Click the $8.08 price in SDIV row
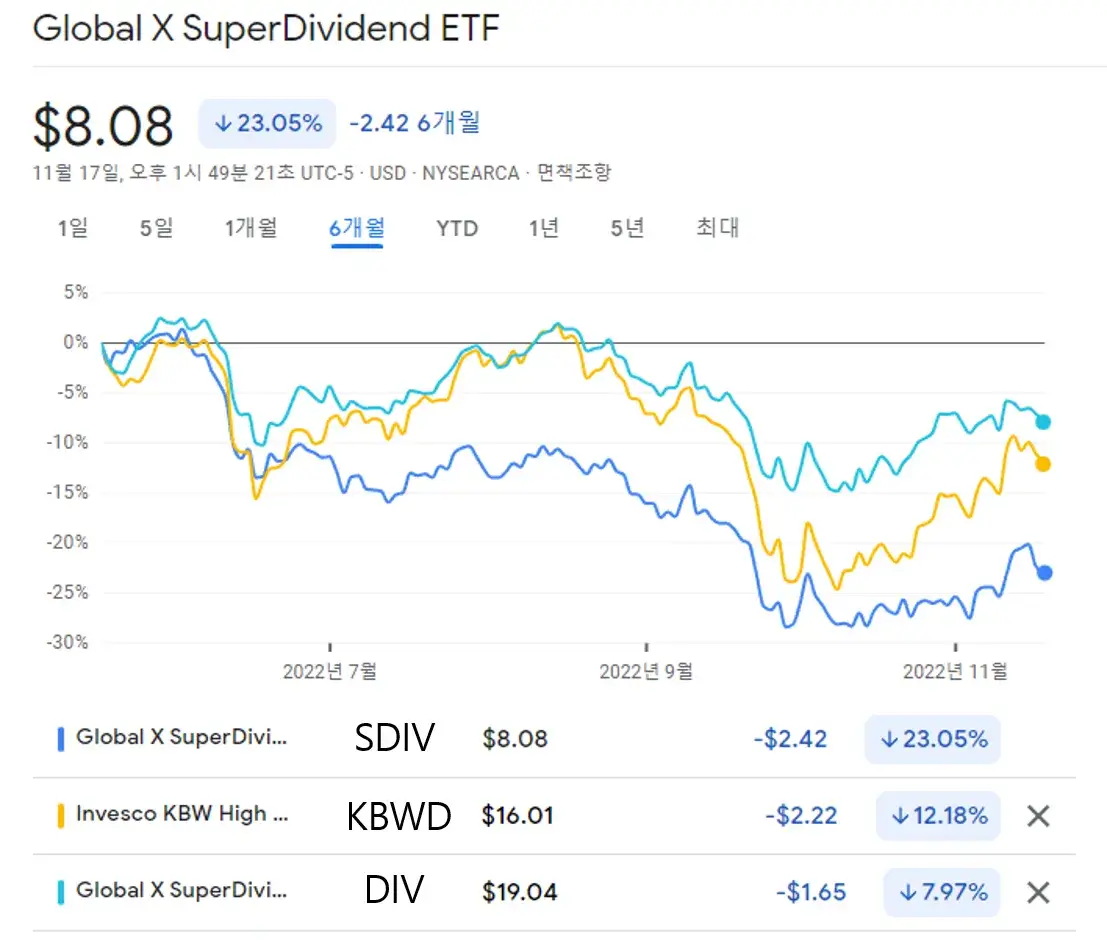 (x=515, y=739)
